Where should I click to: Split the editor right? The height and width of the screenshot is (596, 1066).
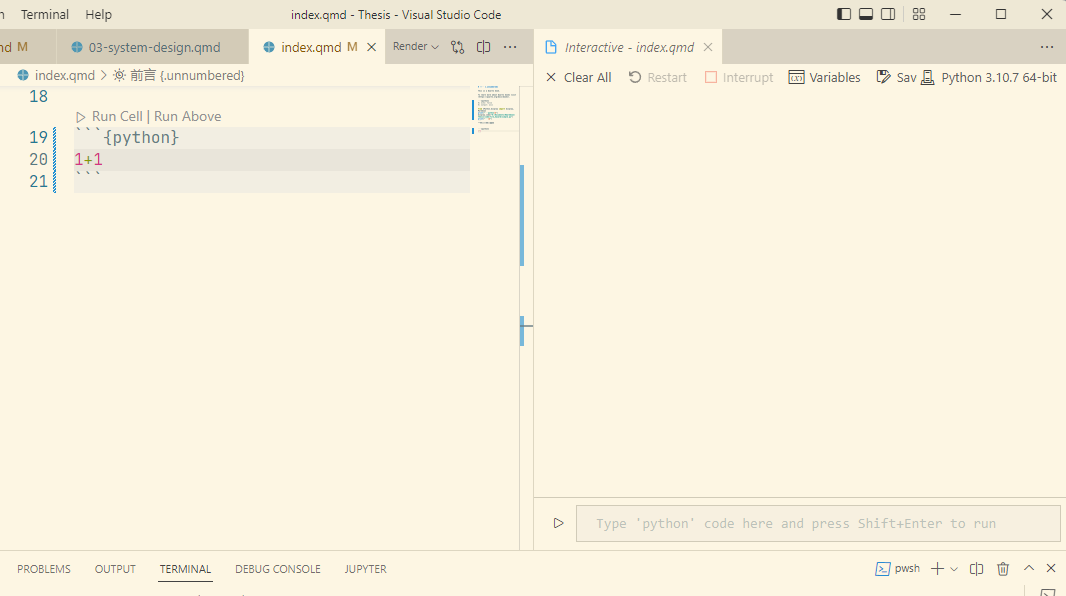pos(483,47)
